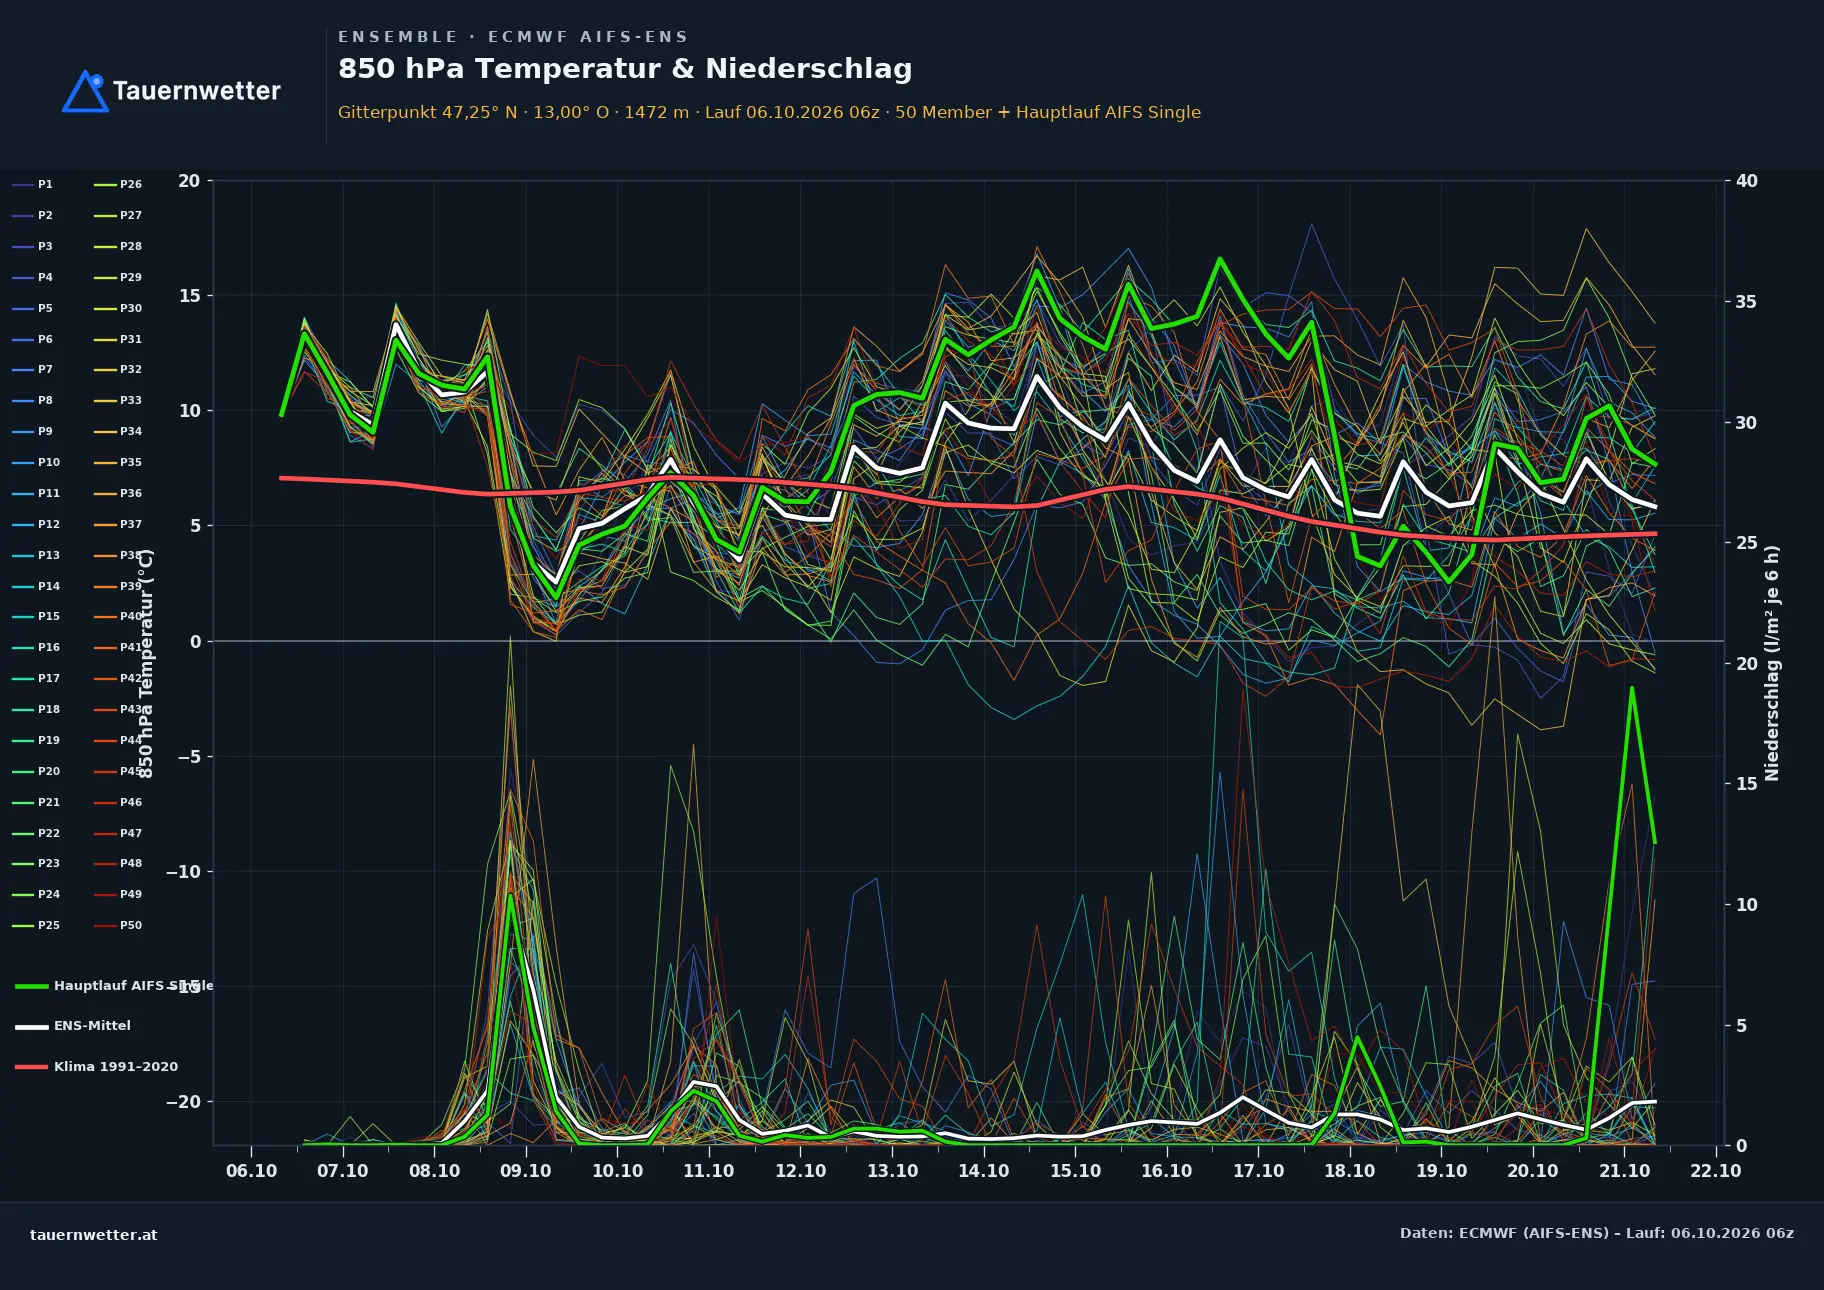Select the P16 legend entry
This screenshot has height=1290, width=1824.
tap(36, 647)
